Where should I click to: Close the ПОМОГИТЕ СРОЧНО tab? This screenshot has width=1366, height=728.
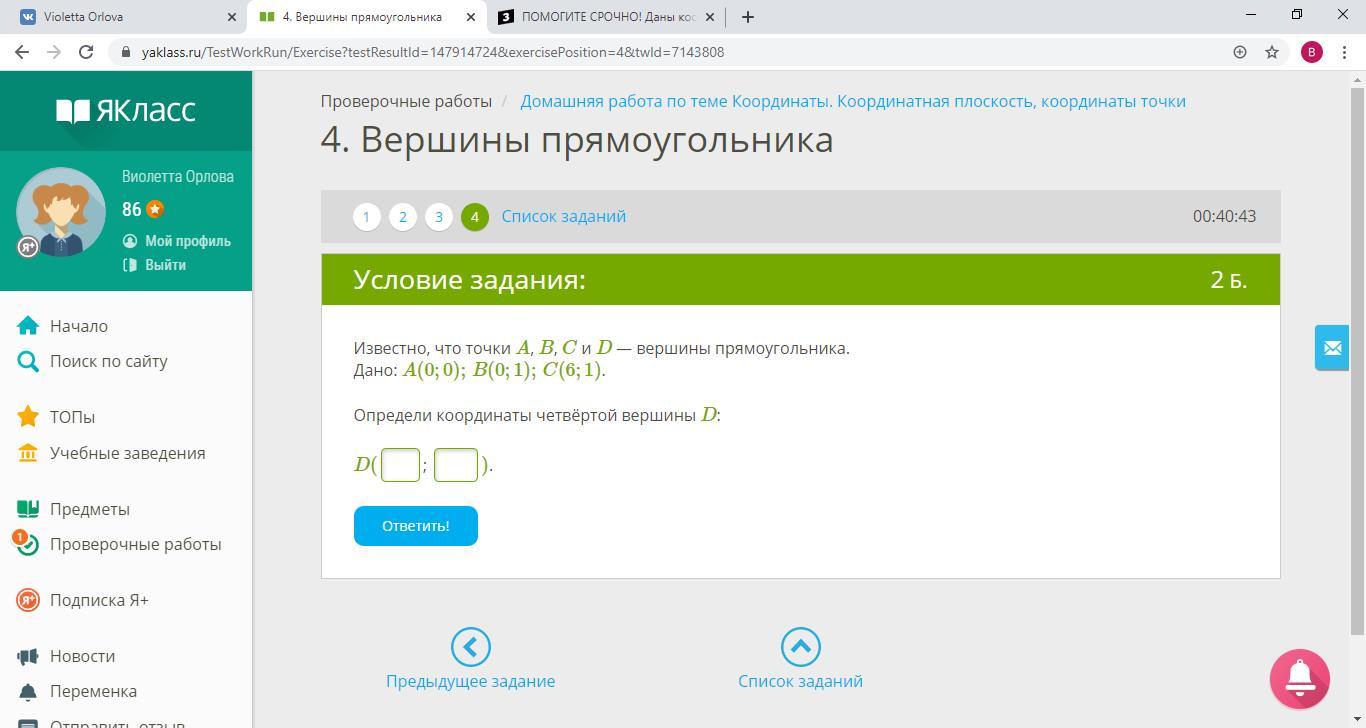(709, 17)
